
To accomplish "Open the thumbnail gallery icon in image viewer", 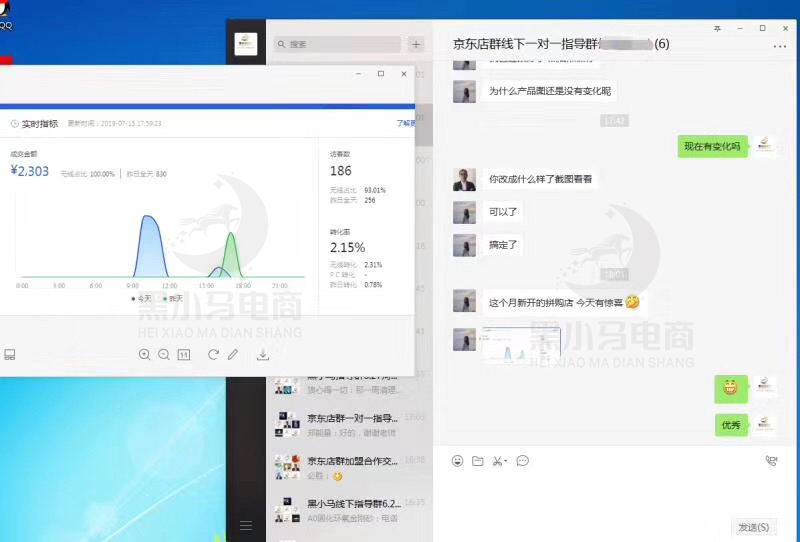I will [x=10, y=354].
